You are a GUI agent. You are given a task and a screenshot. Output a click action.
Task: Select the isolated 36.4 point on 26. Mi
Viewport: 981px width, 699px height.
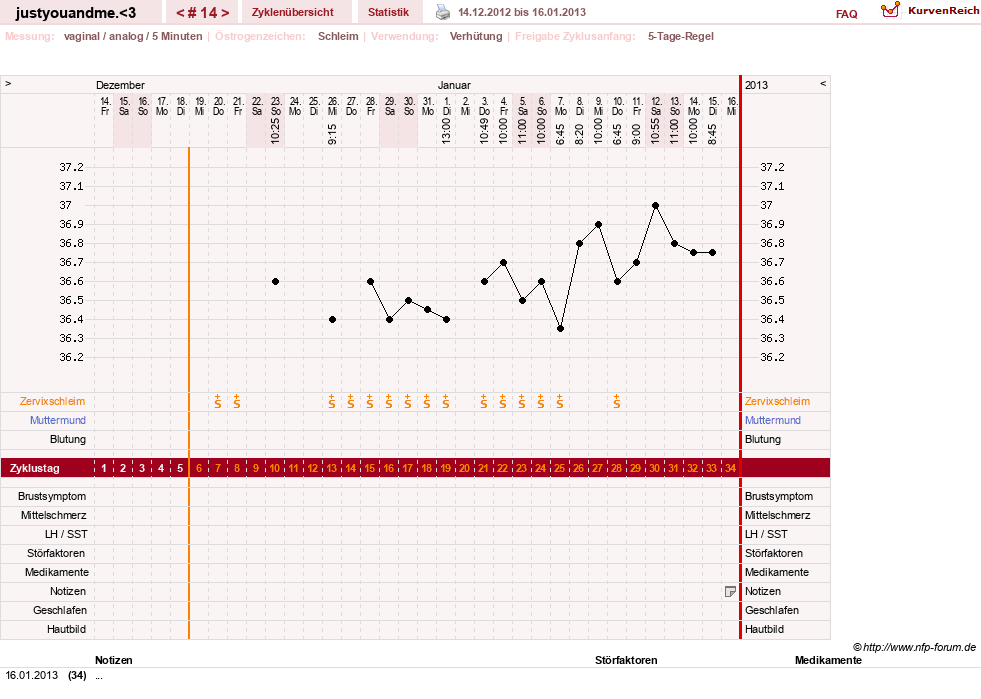coord(332,319)
